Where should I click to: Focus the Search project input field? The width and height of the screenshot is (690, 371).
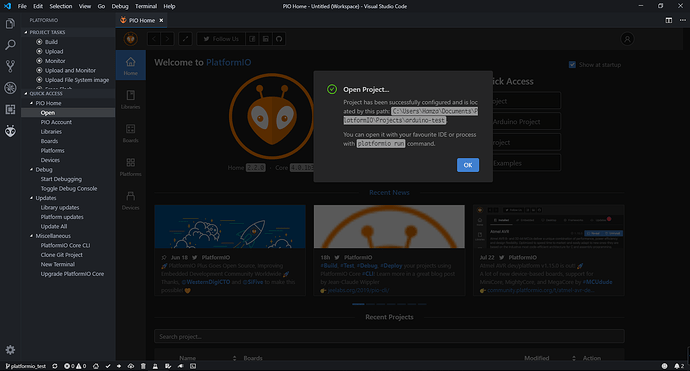(x=389, y=337)
